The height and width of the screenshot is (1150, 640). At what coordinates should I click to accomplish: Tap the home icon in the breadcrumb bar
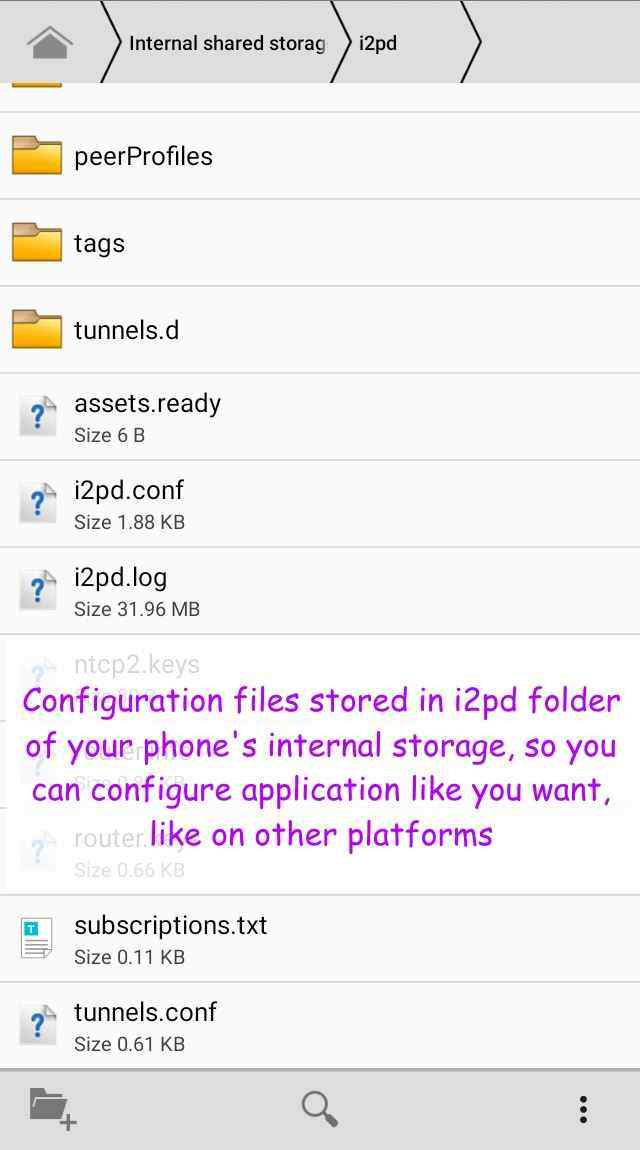[47, 42]
